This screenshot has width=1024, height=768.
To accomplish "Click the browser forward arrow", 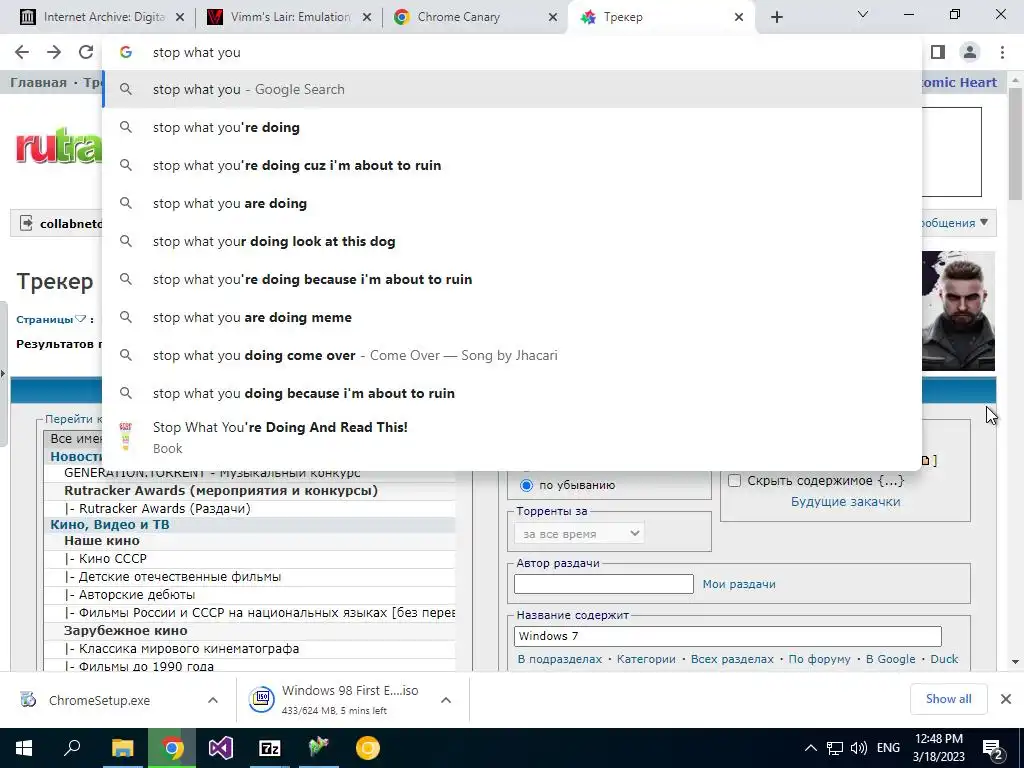I will pos(54,52).
